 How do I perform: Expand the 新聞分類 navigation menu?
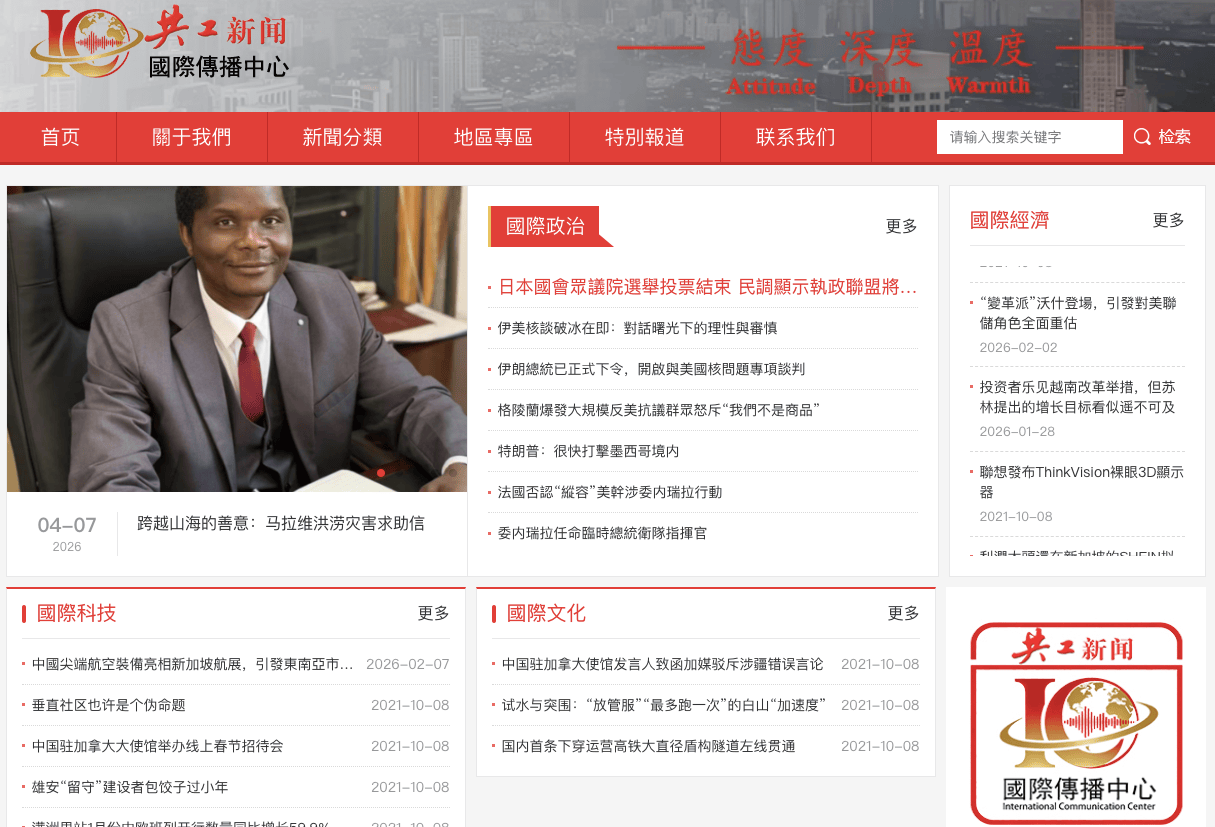(342, 137)
